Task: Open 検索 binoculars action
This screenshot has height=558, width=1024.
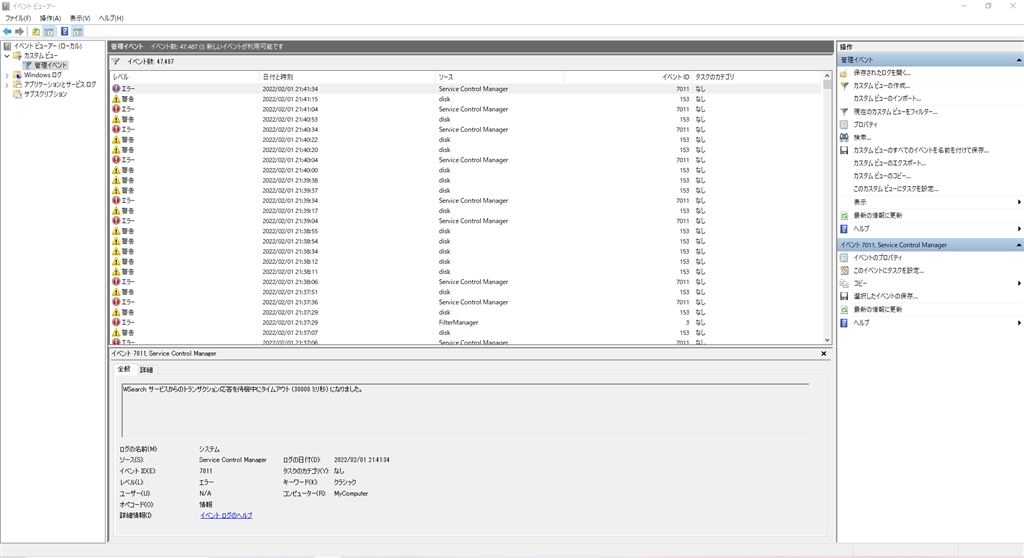Action: pyautogui.click(x=862, y=137)
